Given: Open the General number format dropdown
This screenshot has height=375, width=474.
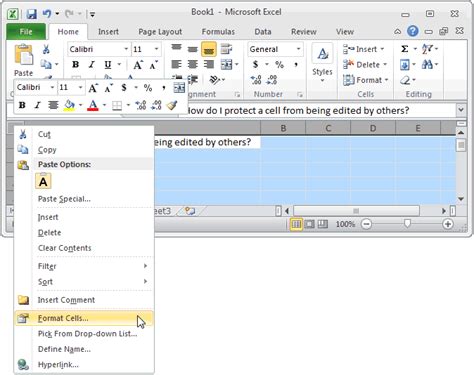Looking at the screenshot, I should (298, 49).
